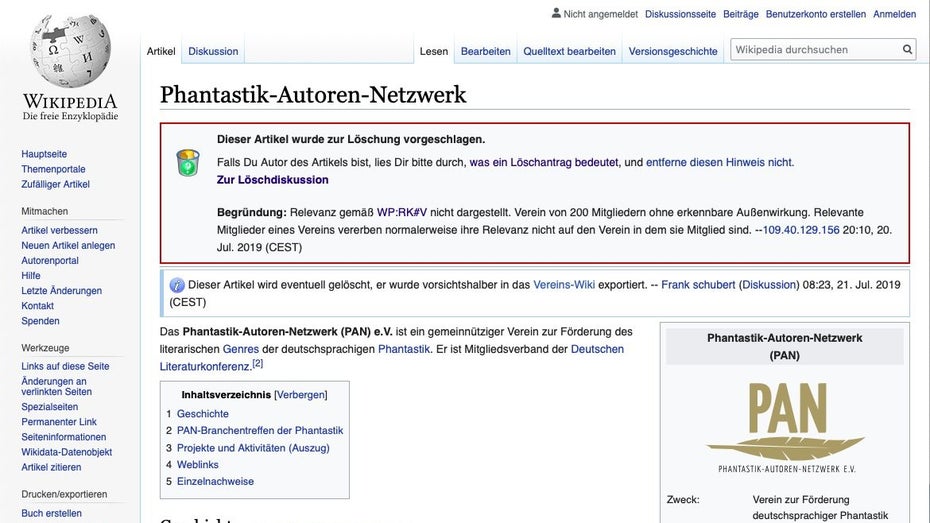This screenshot has width=930, height=523.
Task: Open Diskussion link after Frank schubert
Action: coord(769,285)
